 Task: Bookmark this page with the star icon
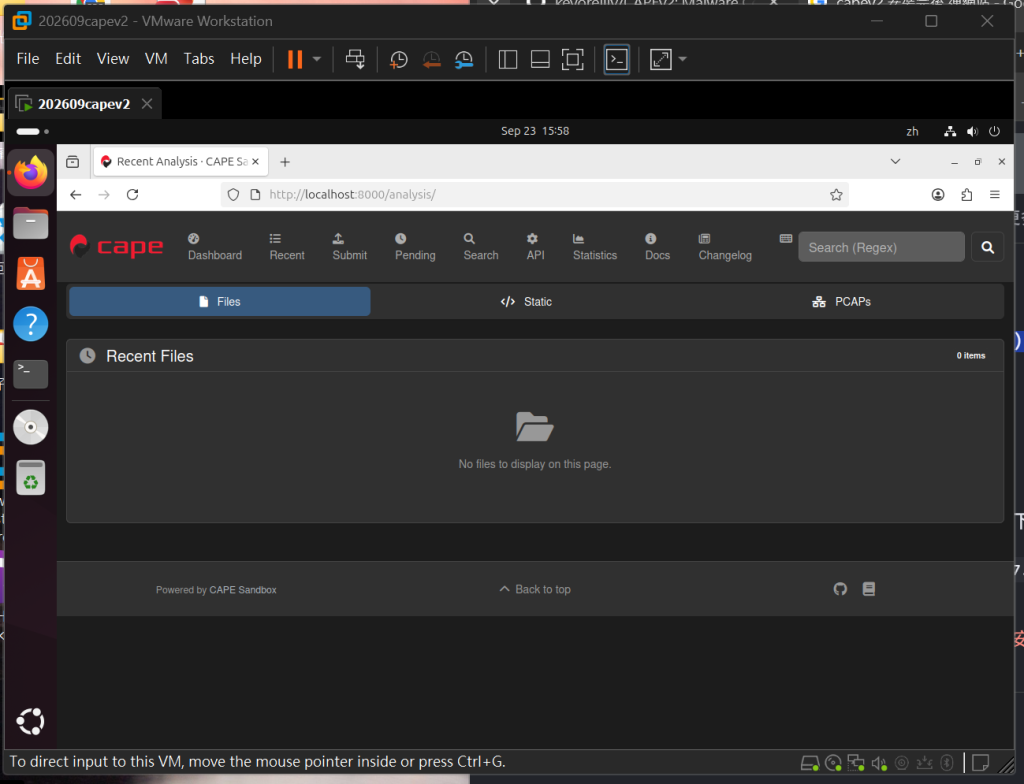coord(836,195)
